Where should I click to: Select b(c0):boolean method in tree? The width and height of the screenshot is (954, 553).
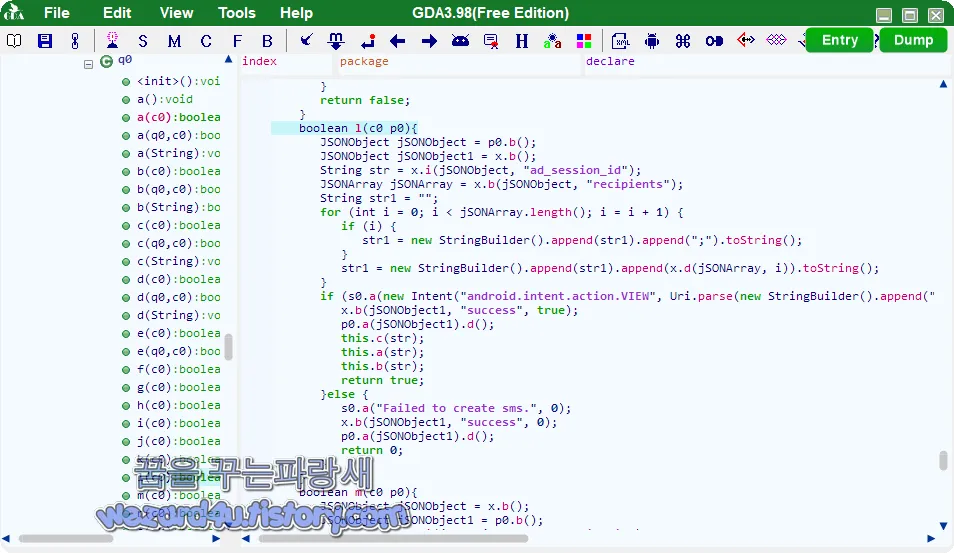click(178, 171)
